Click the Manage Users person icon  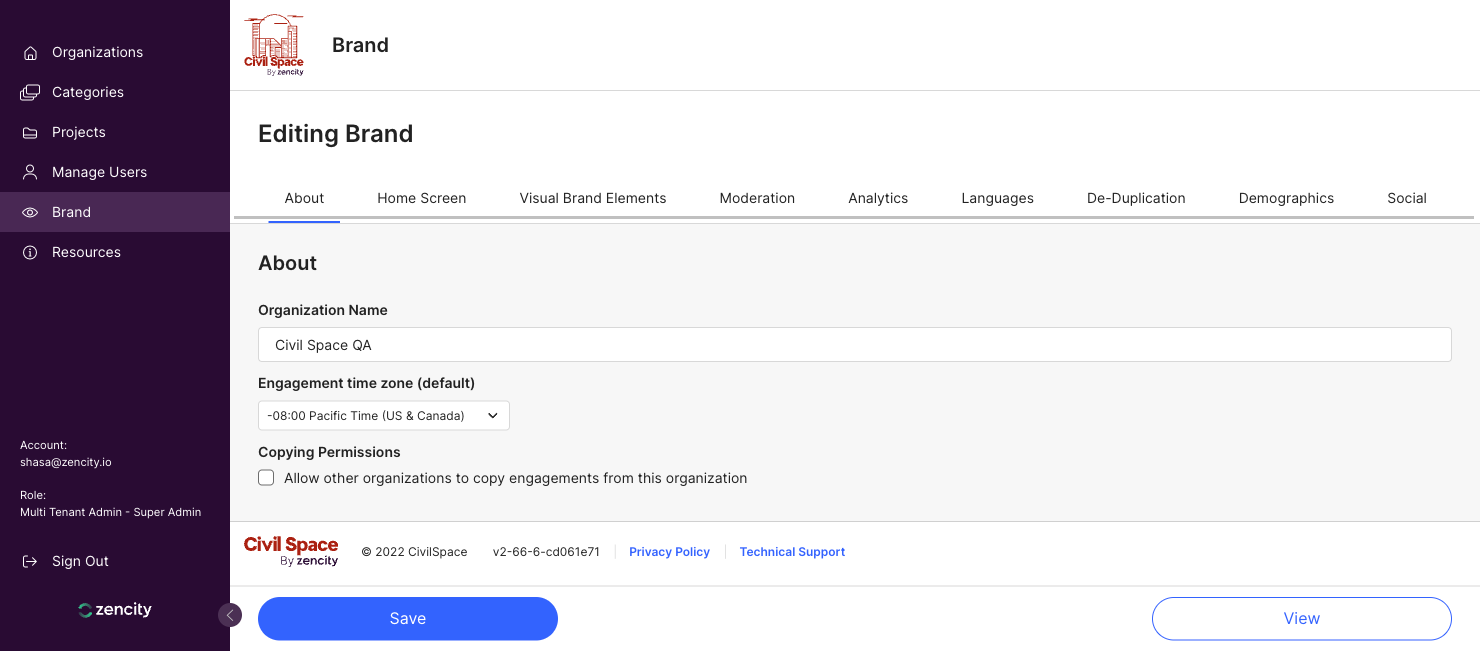pos(30,172)
